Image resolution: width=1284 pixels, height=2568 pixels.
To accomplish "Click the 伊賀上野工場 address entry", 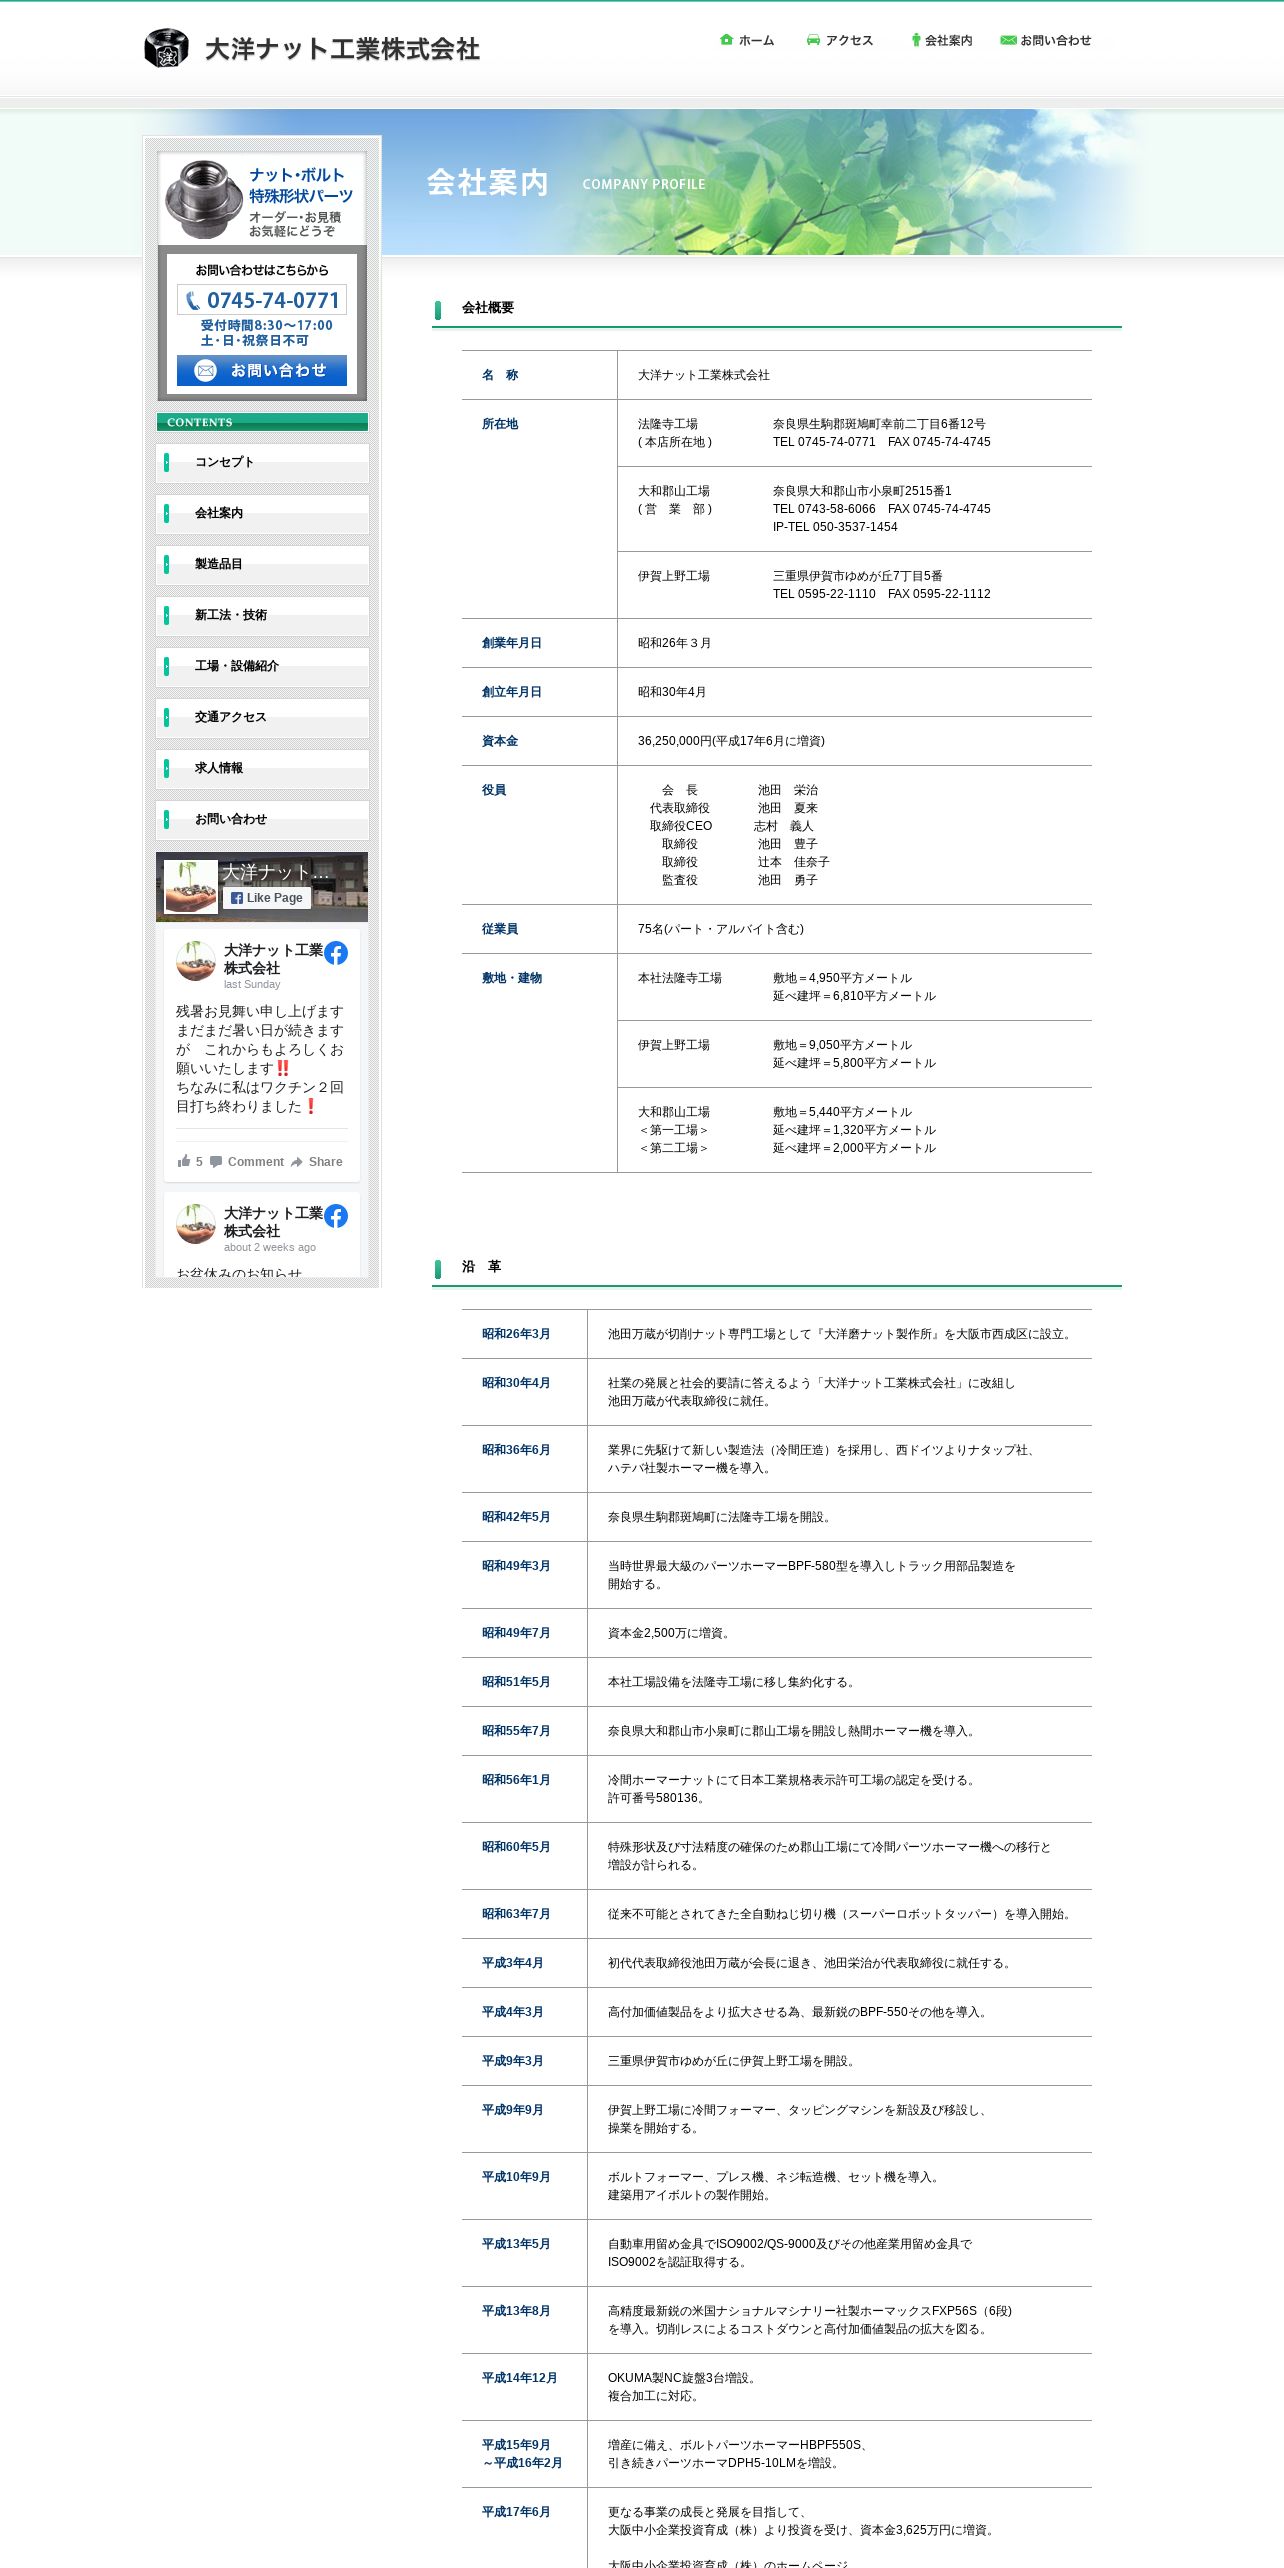I will [x=854, y=585].
